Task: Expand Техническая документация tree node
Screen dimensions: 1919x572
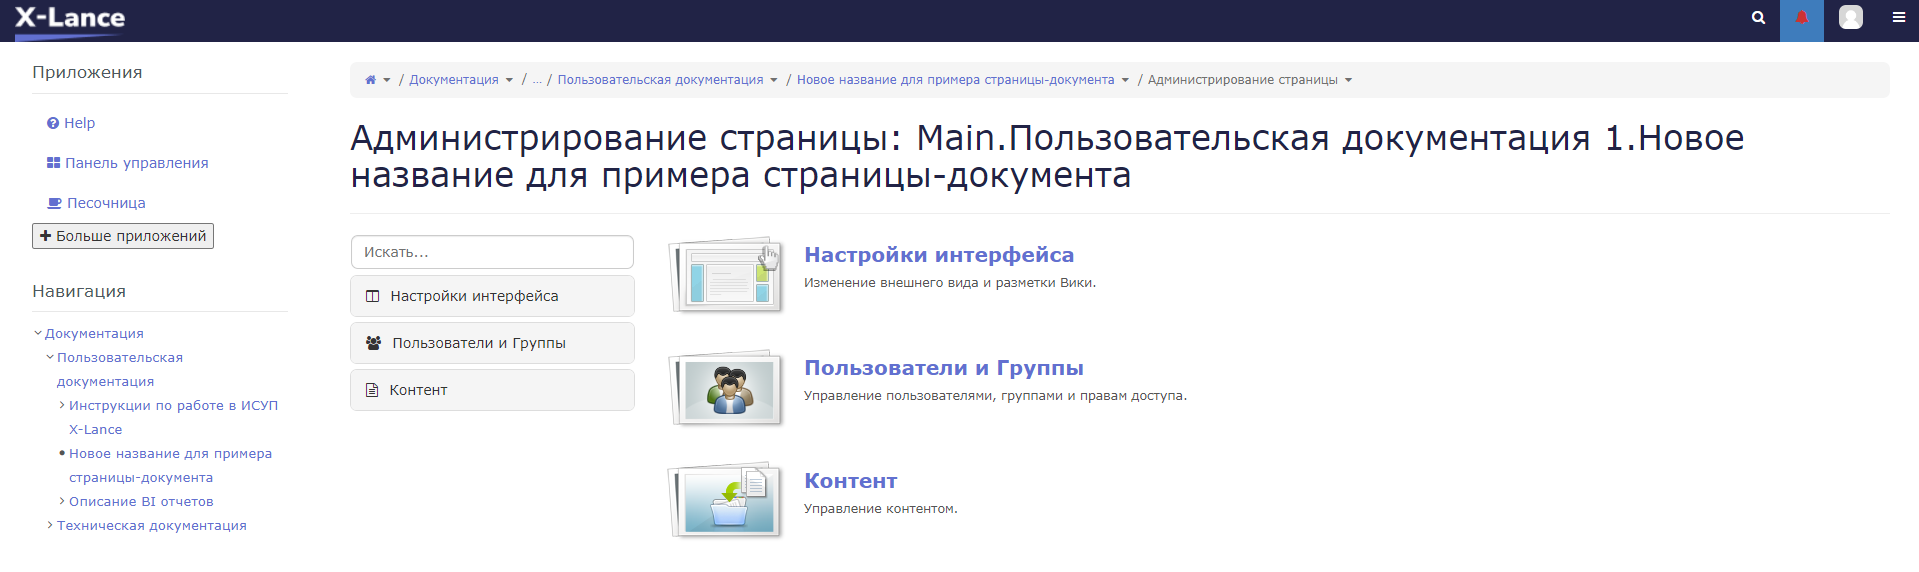Action: point(50,525)
